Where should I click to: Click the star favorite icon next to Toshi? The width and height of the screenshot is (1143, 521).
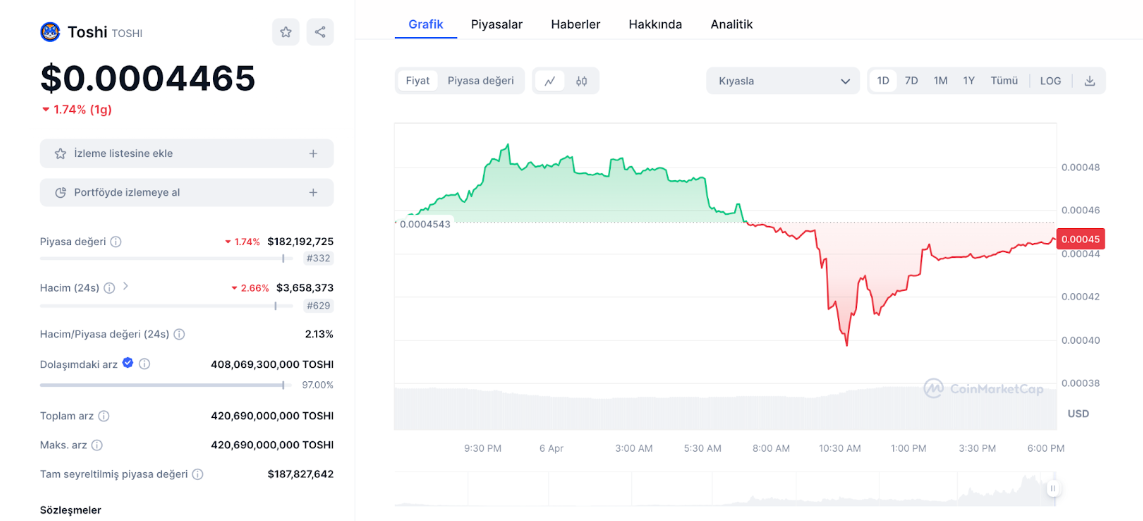(286, 32)
